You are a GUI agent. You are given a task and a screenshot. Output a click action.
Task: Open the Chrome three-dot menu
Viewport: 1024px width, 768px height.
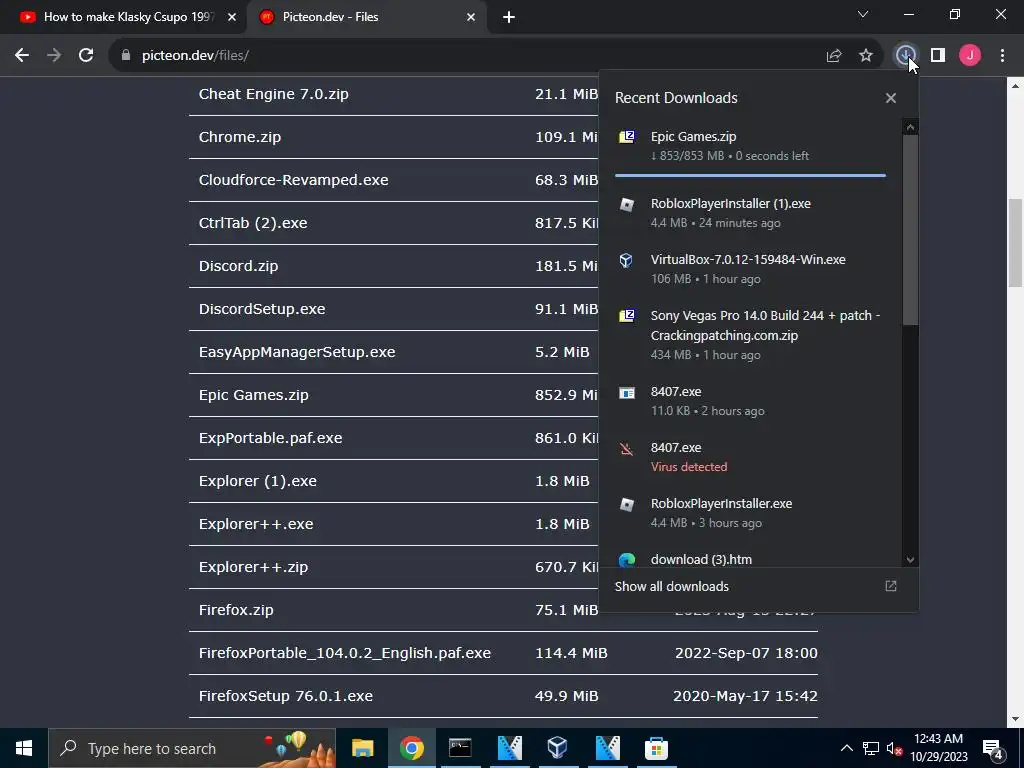pyautogui.click(x=1002, y=56)
